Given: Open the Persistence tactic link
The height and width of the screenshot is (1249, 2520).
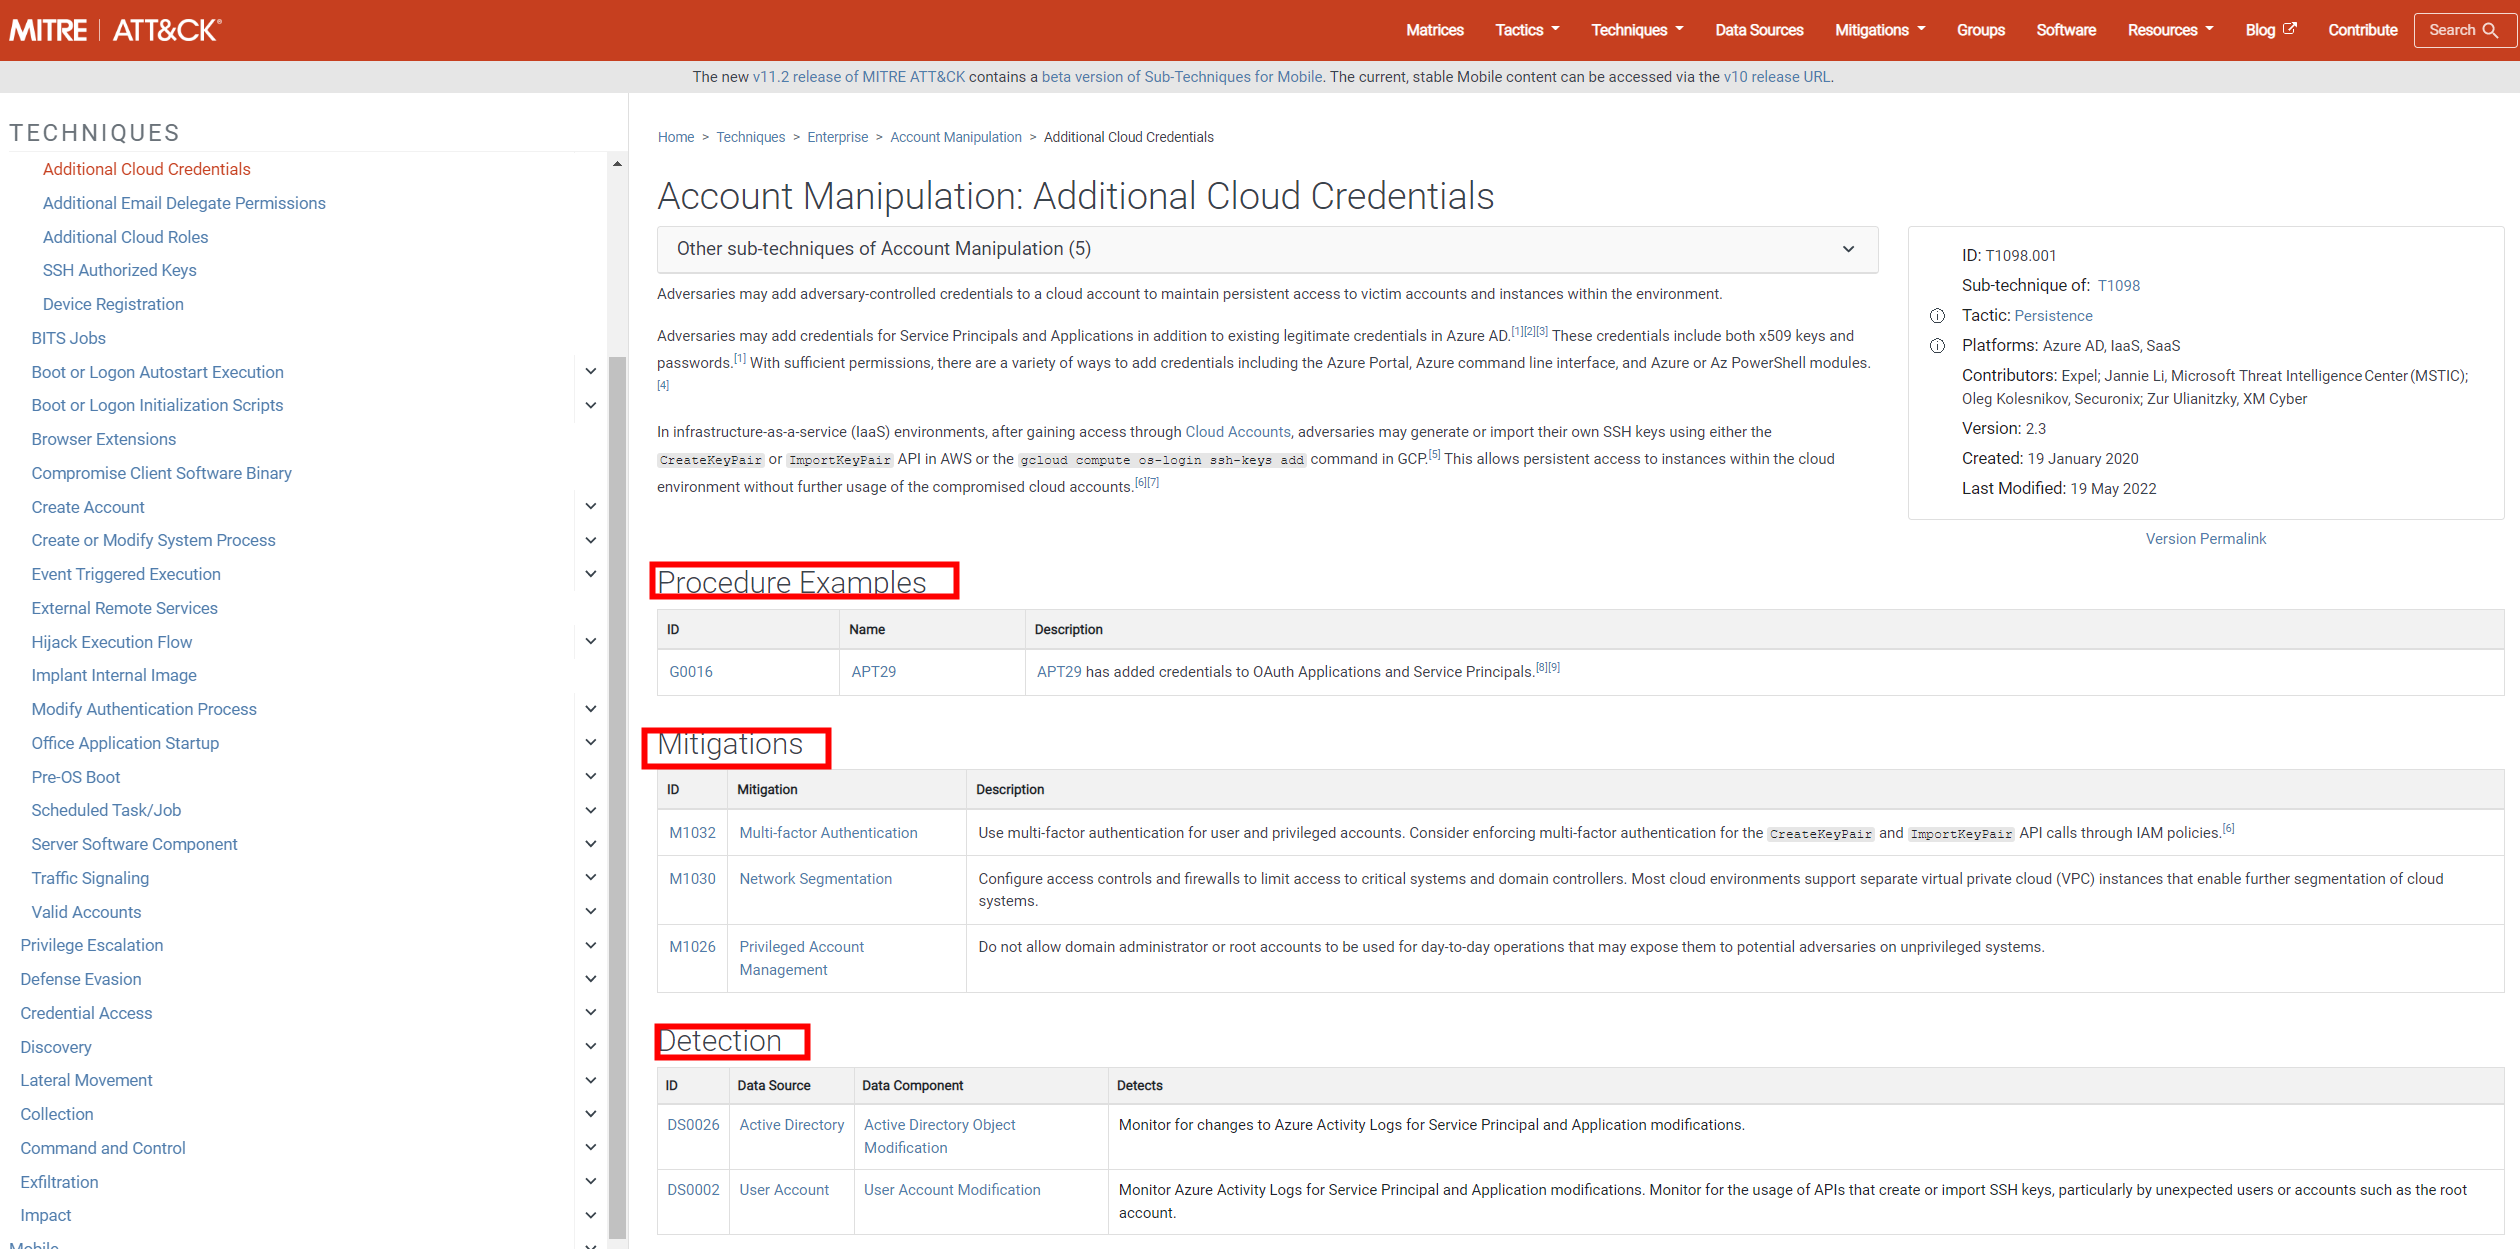Looking at the screenshot, I should pos(2053,316).
